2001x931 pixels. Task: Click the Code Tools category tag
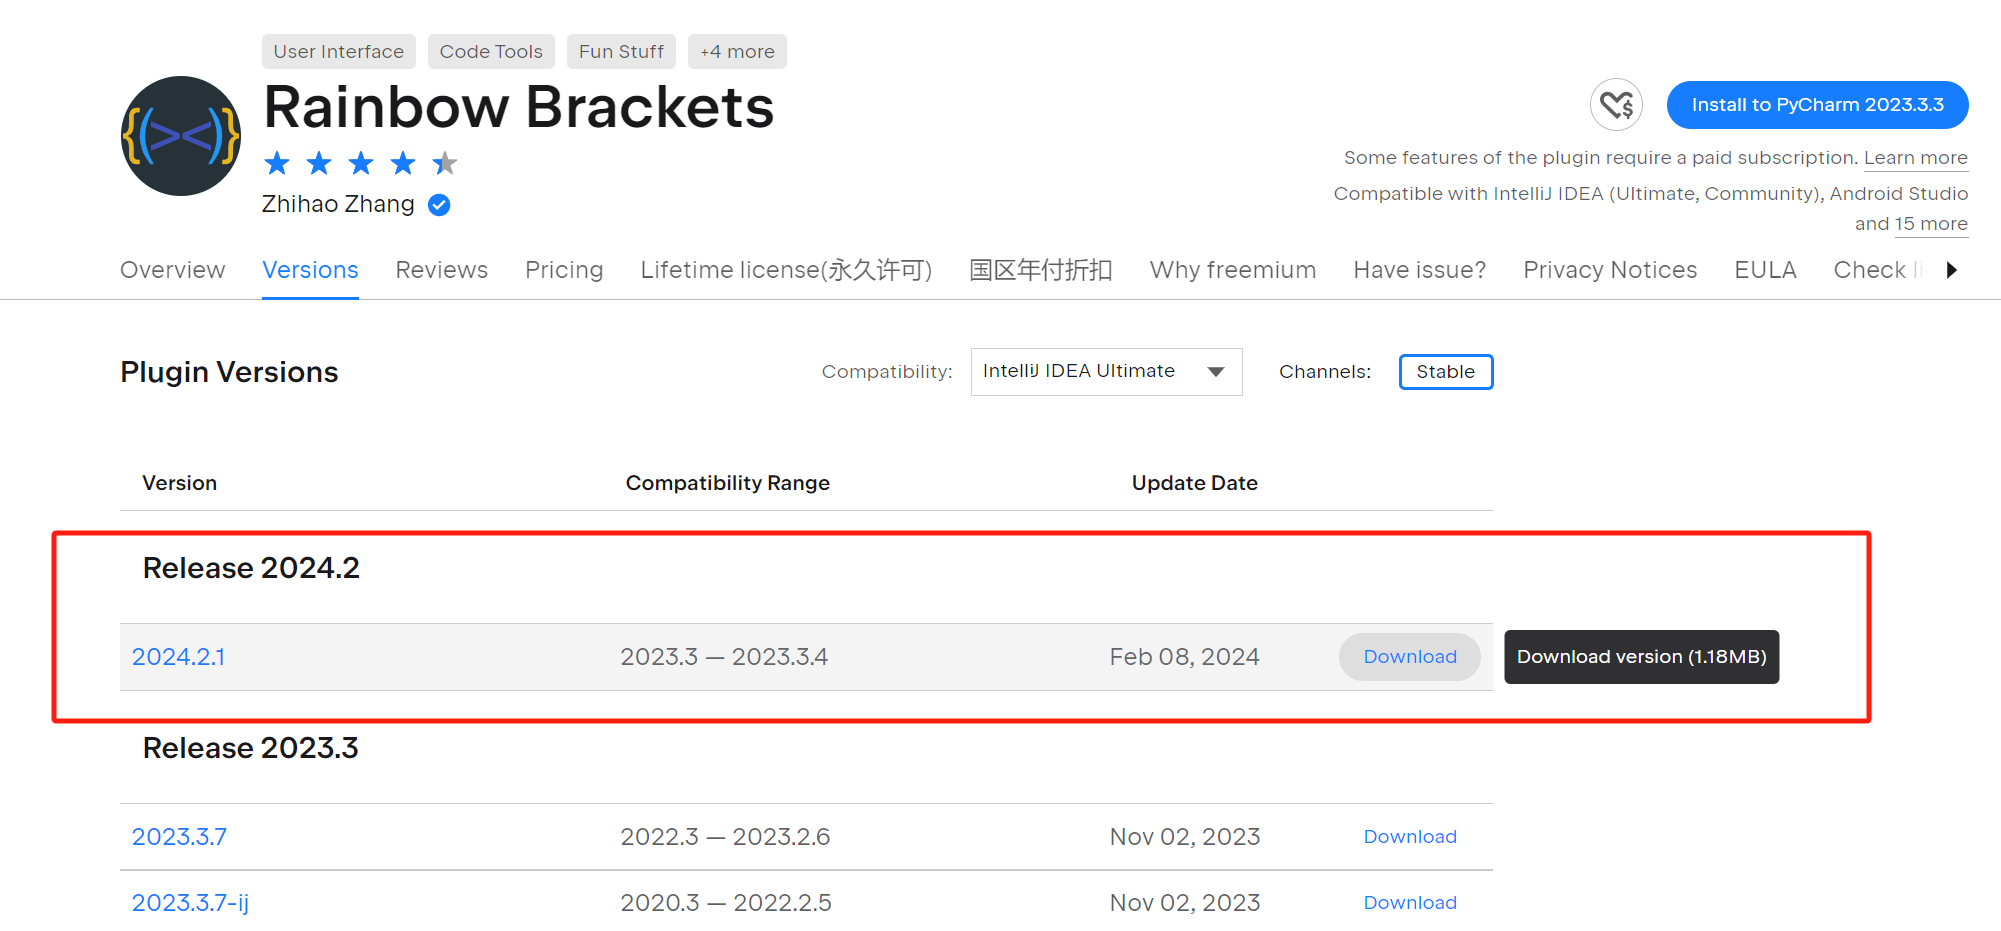pyautogui.click(x=491, y=51)
